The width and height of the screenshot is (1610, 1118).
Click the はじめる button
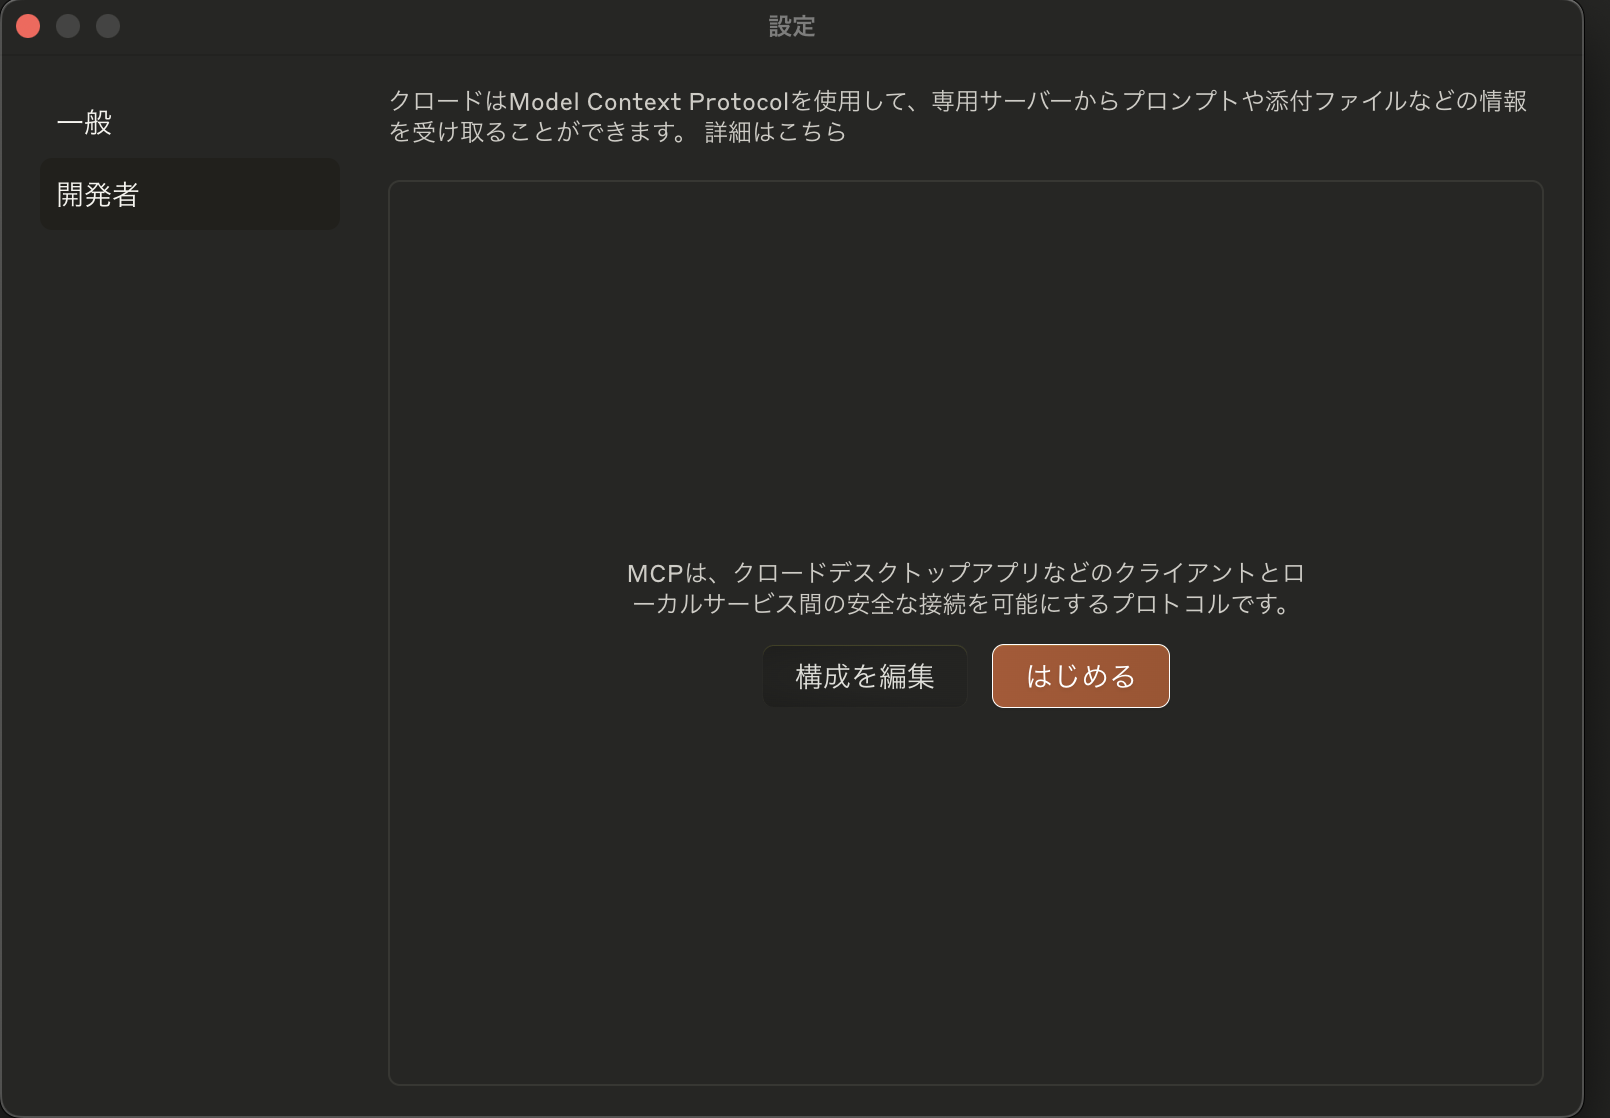point(1080,676)
